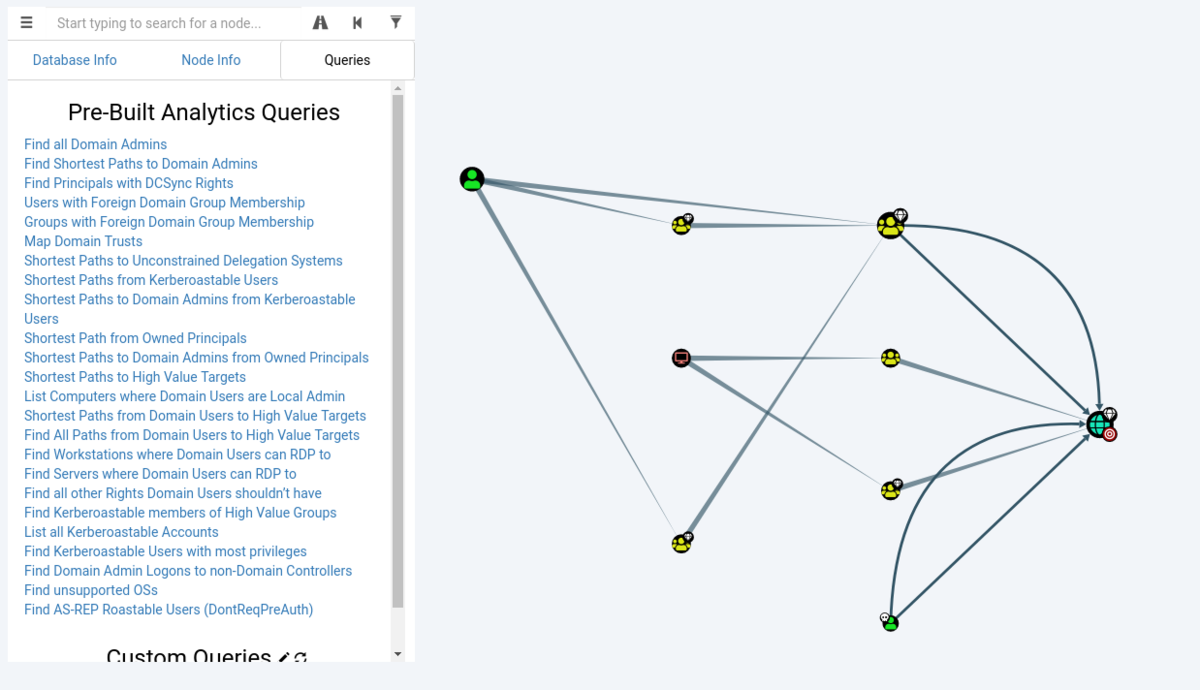Run Find all Domain Admins query
Screen dimensions: 1200x690
96,144
